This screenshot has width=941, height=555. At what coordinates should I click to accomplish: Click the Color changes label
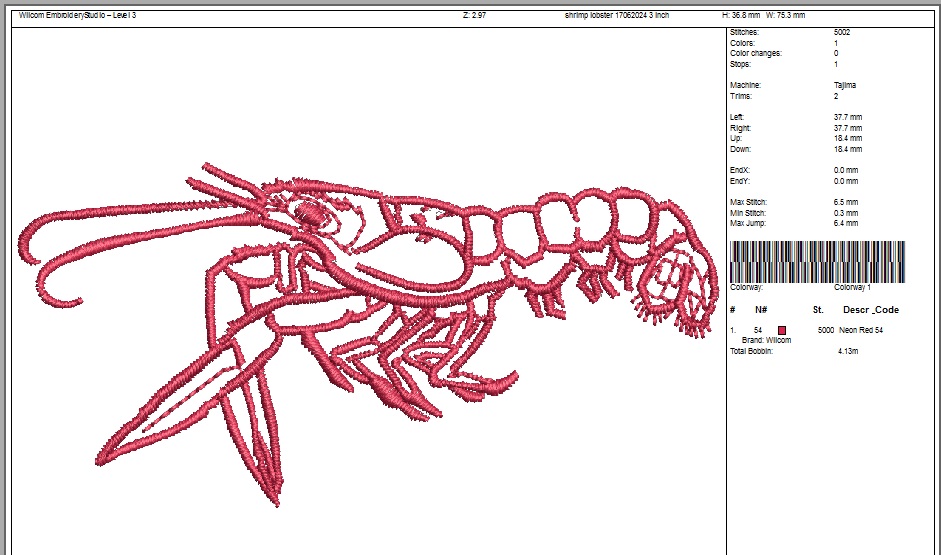click(756, 54)
